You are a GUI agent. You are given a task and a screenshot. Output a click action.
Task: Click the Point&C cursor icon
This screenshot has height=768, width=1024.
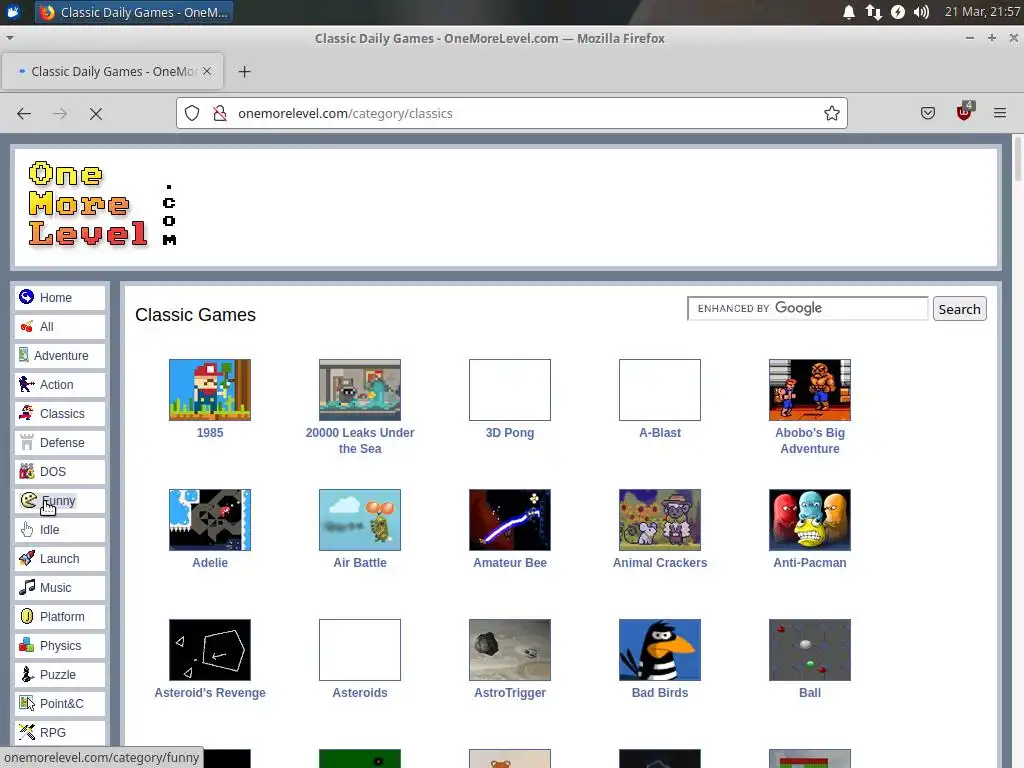[x=26, y=703]
